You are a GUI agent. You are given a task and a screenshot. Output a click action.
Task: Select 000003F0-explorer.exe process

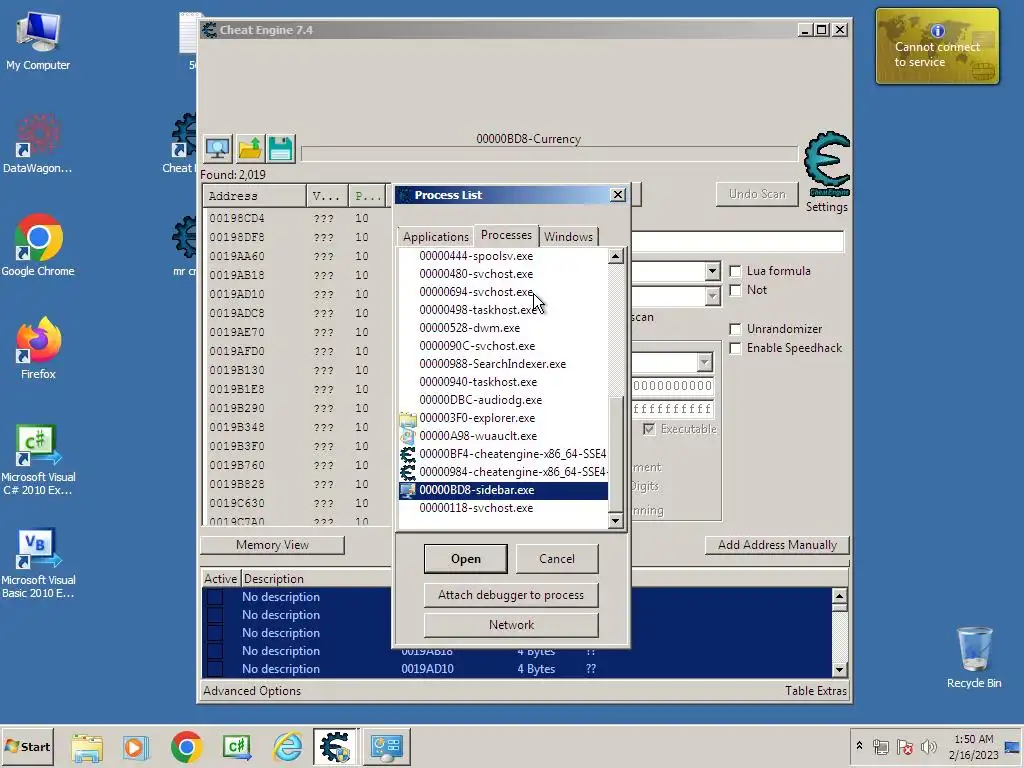[504, 418]
